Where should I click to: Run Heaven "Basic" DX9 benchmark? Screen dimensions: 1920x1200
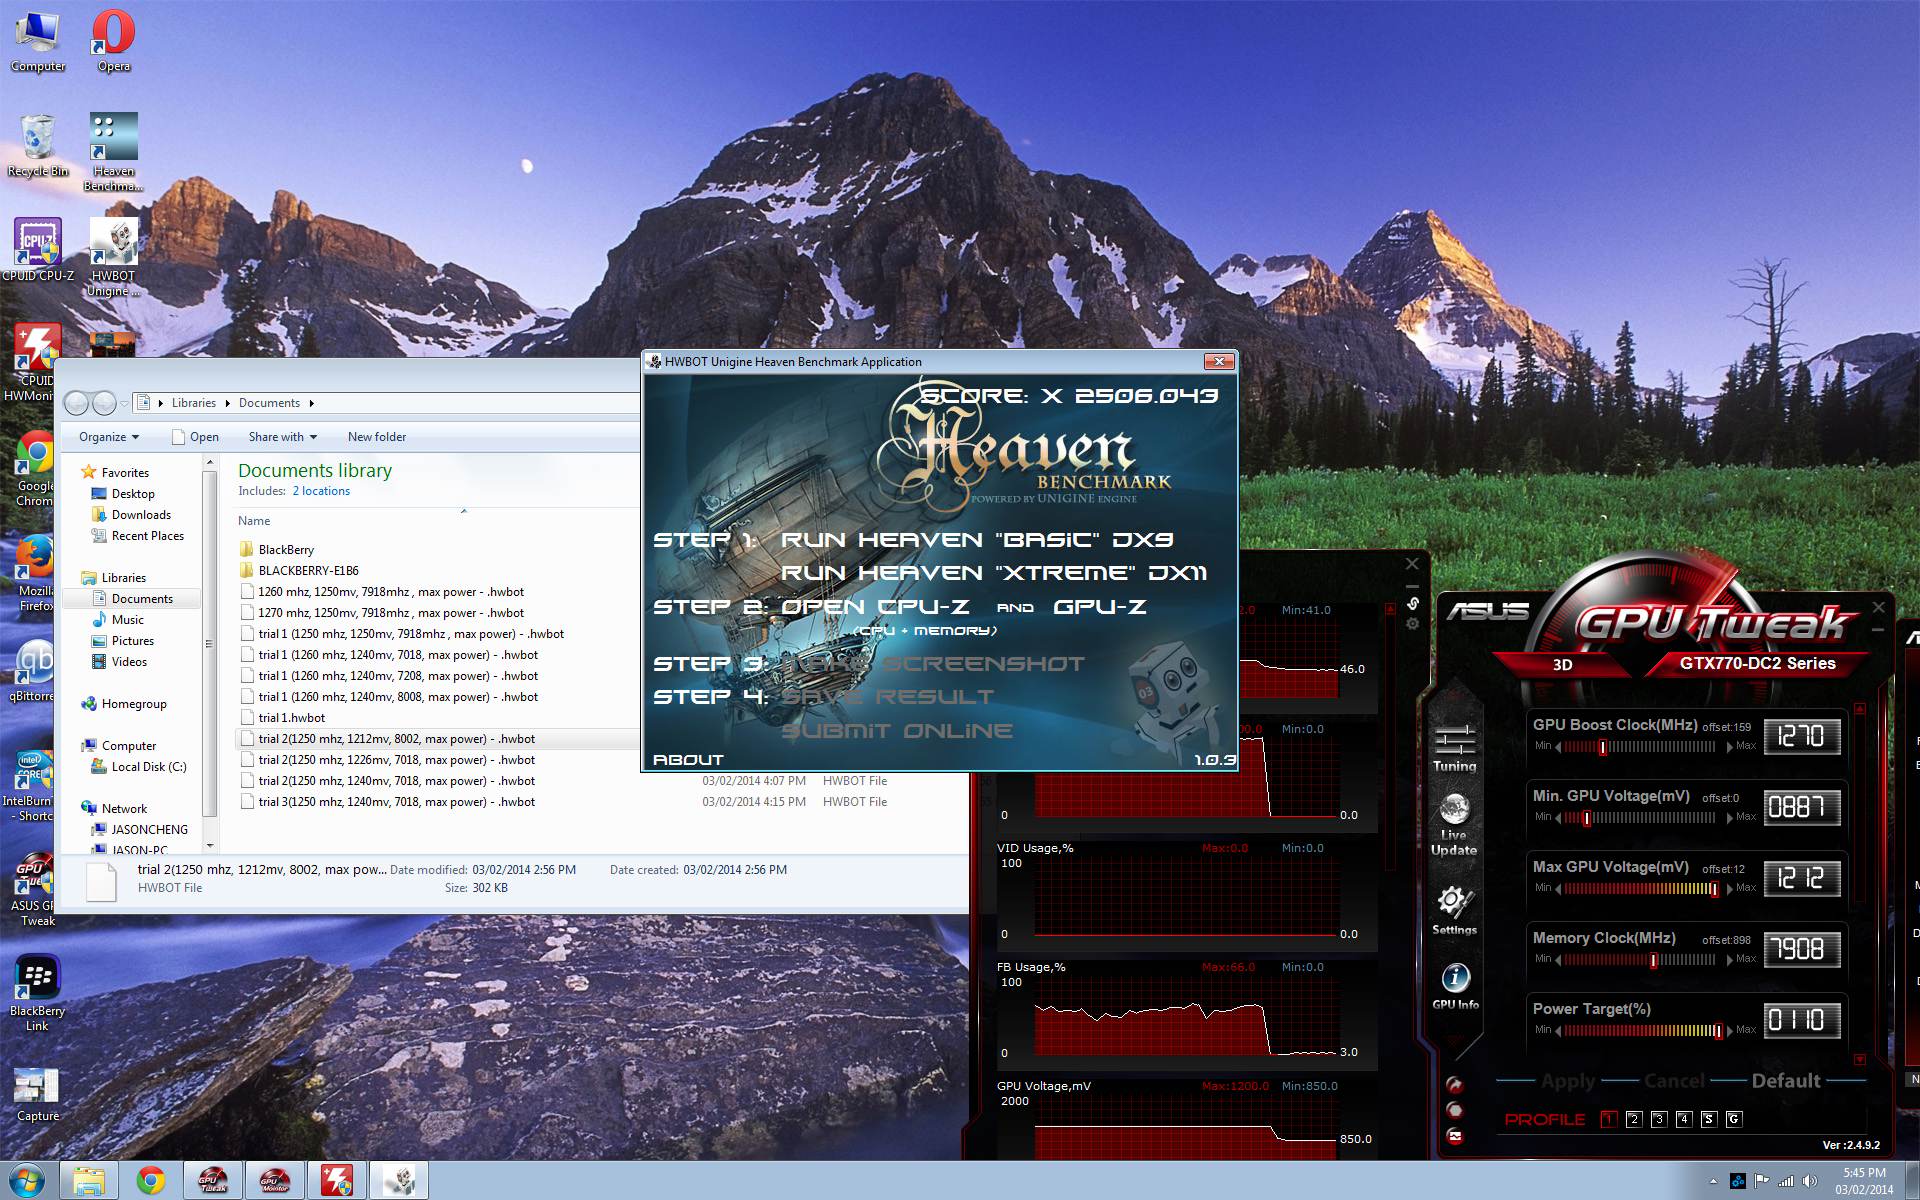click(x=977, y=540)
